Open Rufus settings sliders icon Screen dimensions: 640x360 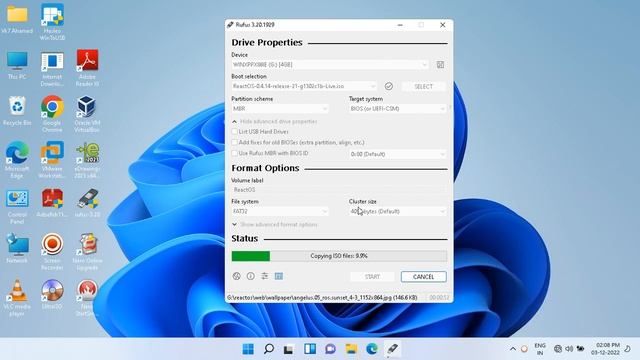click(x=264, y=276)
